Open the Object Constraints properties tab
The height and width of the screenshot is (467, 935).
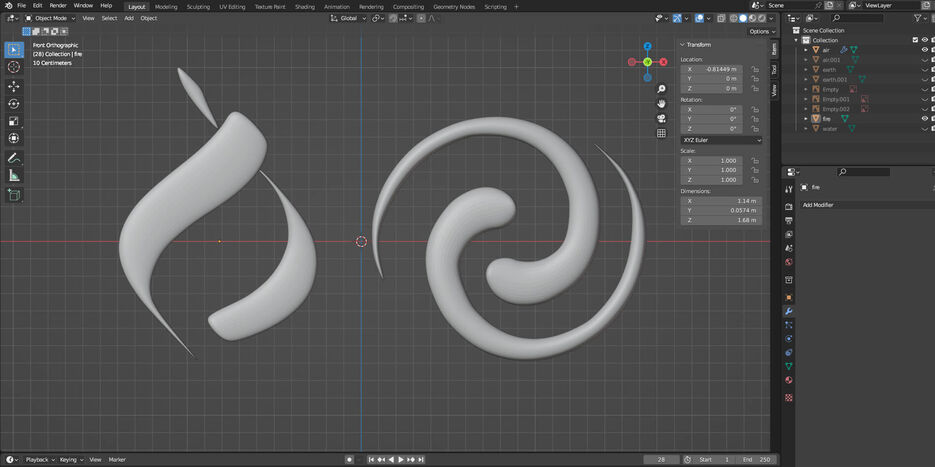click(x=789, y=352)
